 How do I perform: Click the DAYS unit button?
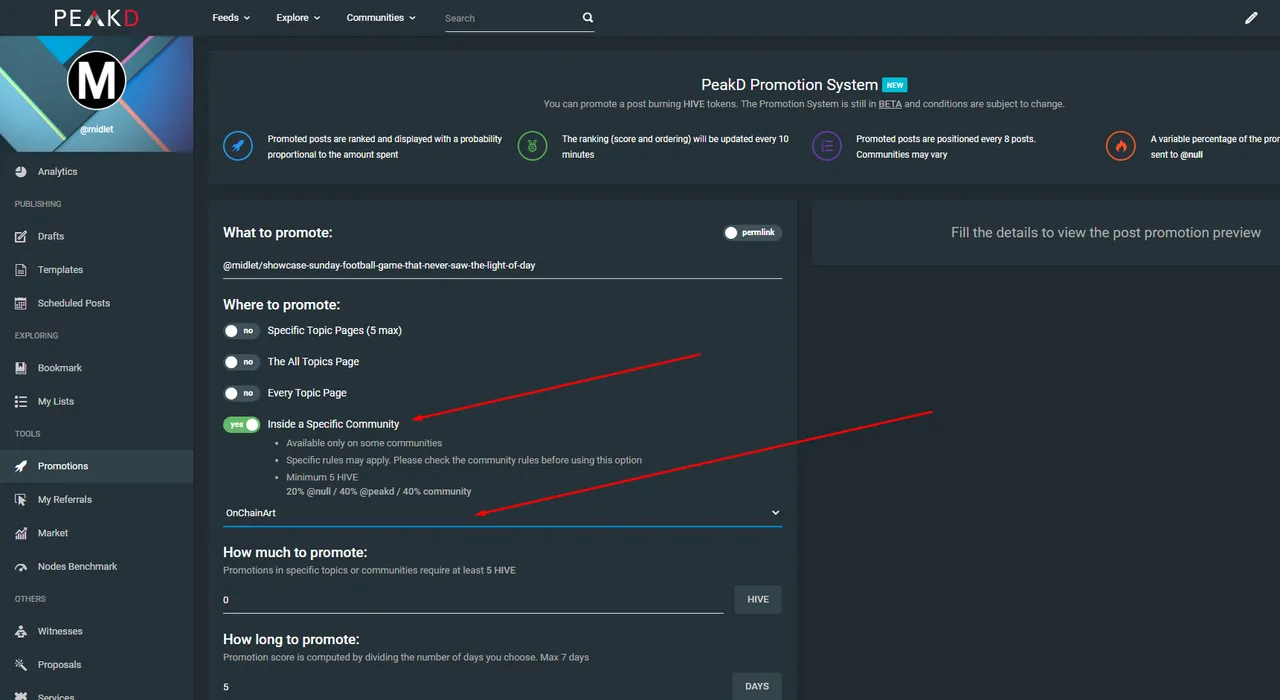tap(757, 687)
